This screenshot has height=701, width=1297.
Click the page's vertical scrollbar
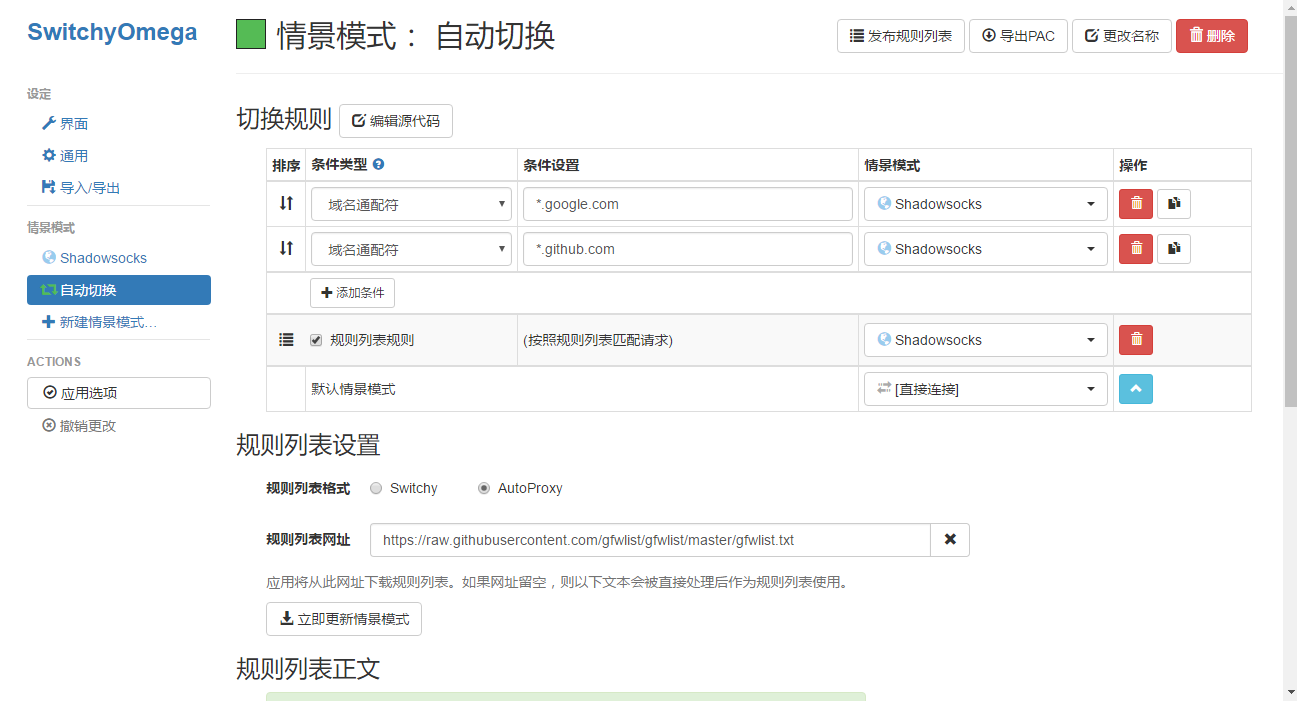coord(1290,212)
